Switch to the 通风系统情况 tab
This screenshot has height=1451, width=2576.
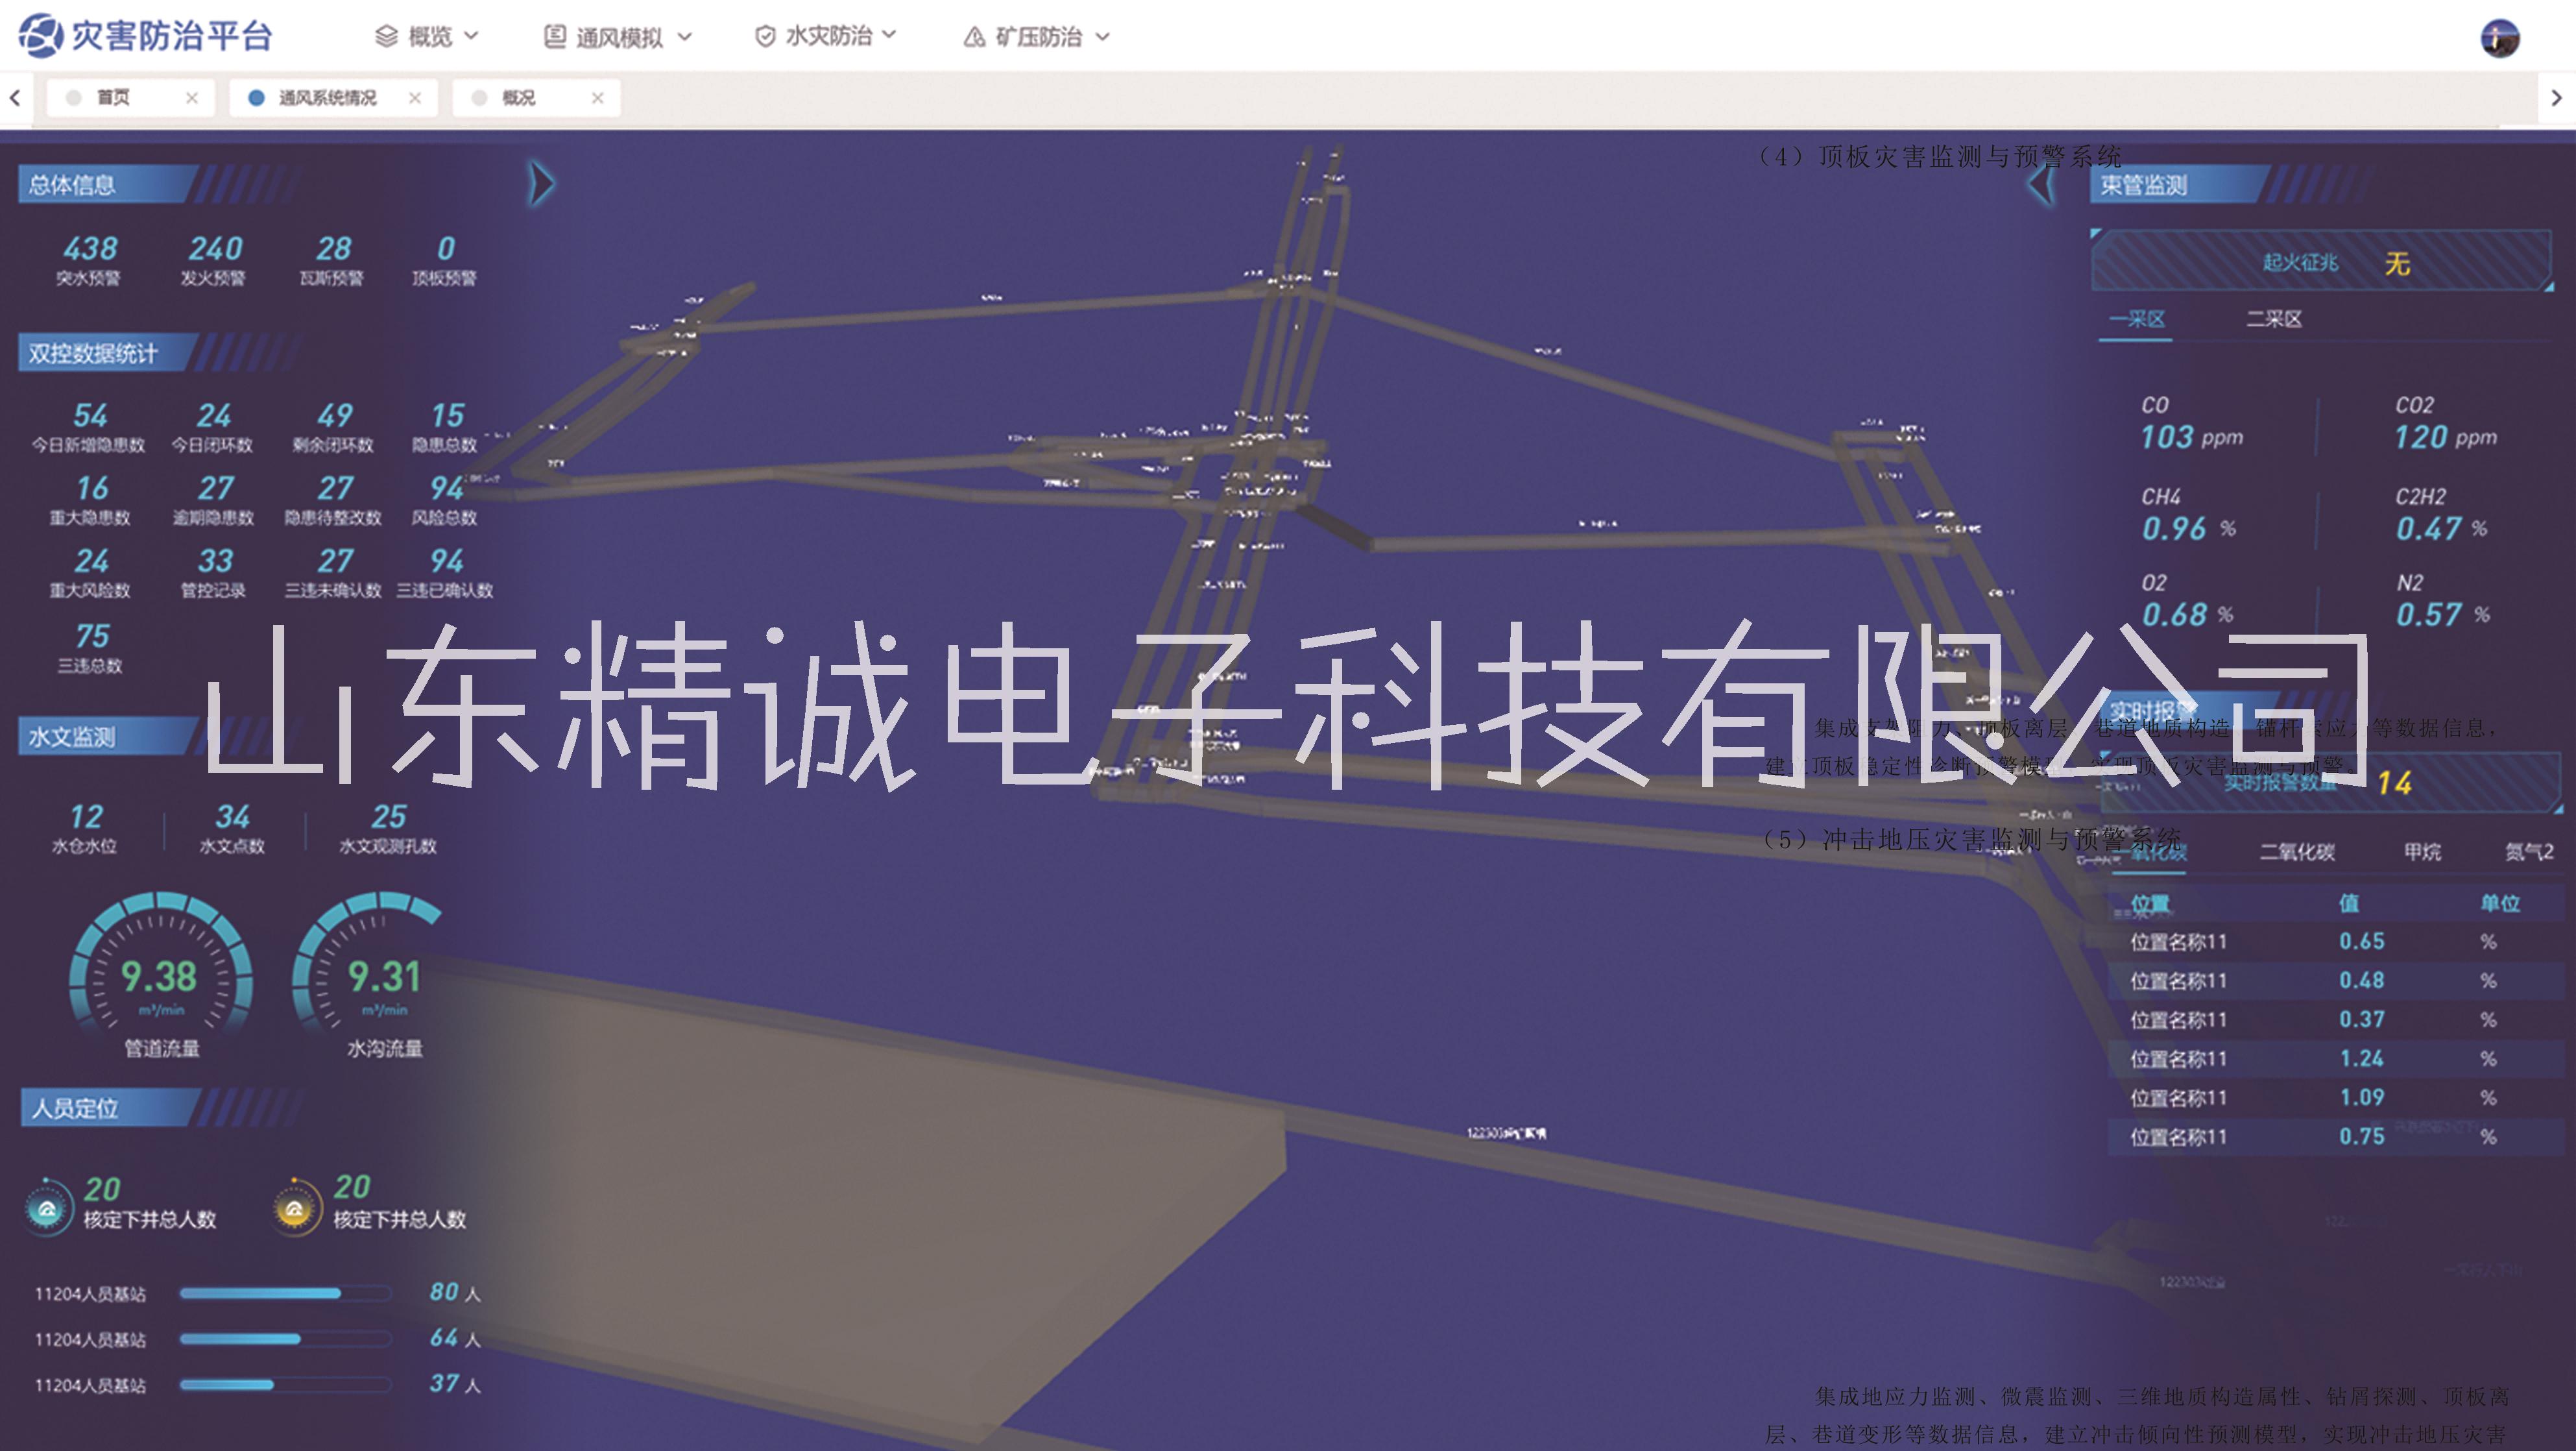pyautogui.click(x=333, y=98)
